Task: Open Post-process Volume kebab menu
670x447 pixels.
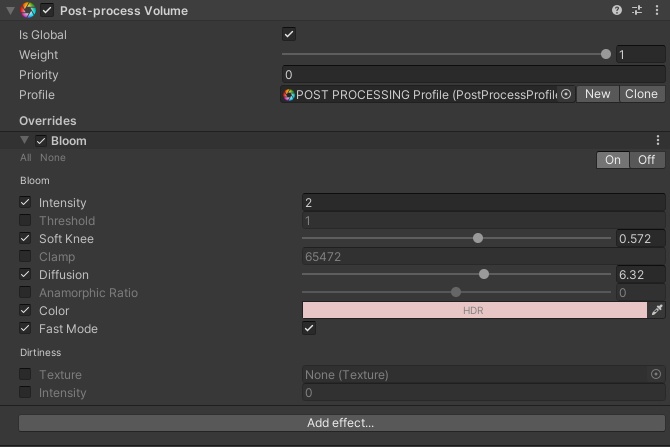Action: [657, 10]
